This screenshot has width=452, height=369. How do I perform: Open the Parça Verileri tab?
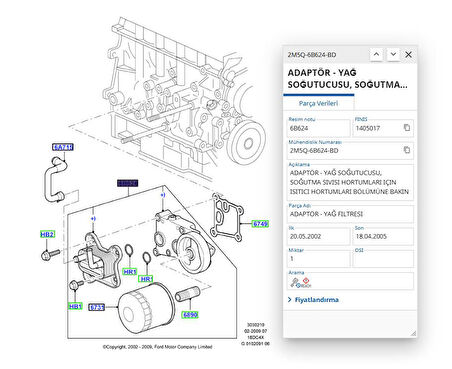318,103
